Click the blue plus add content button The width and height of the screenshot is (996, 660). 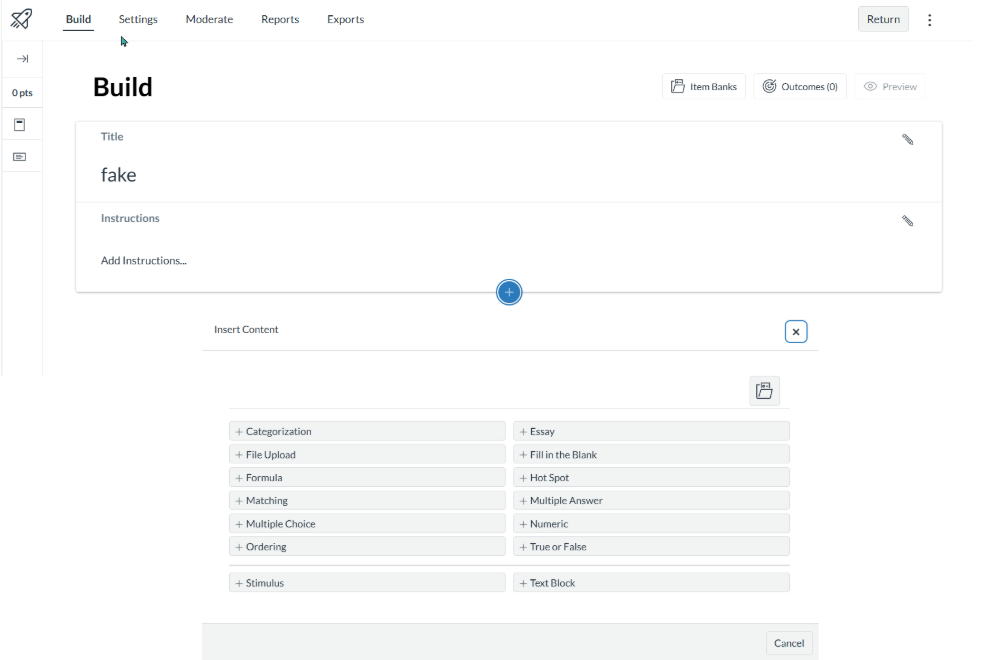[x=509, y=292]
